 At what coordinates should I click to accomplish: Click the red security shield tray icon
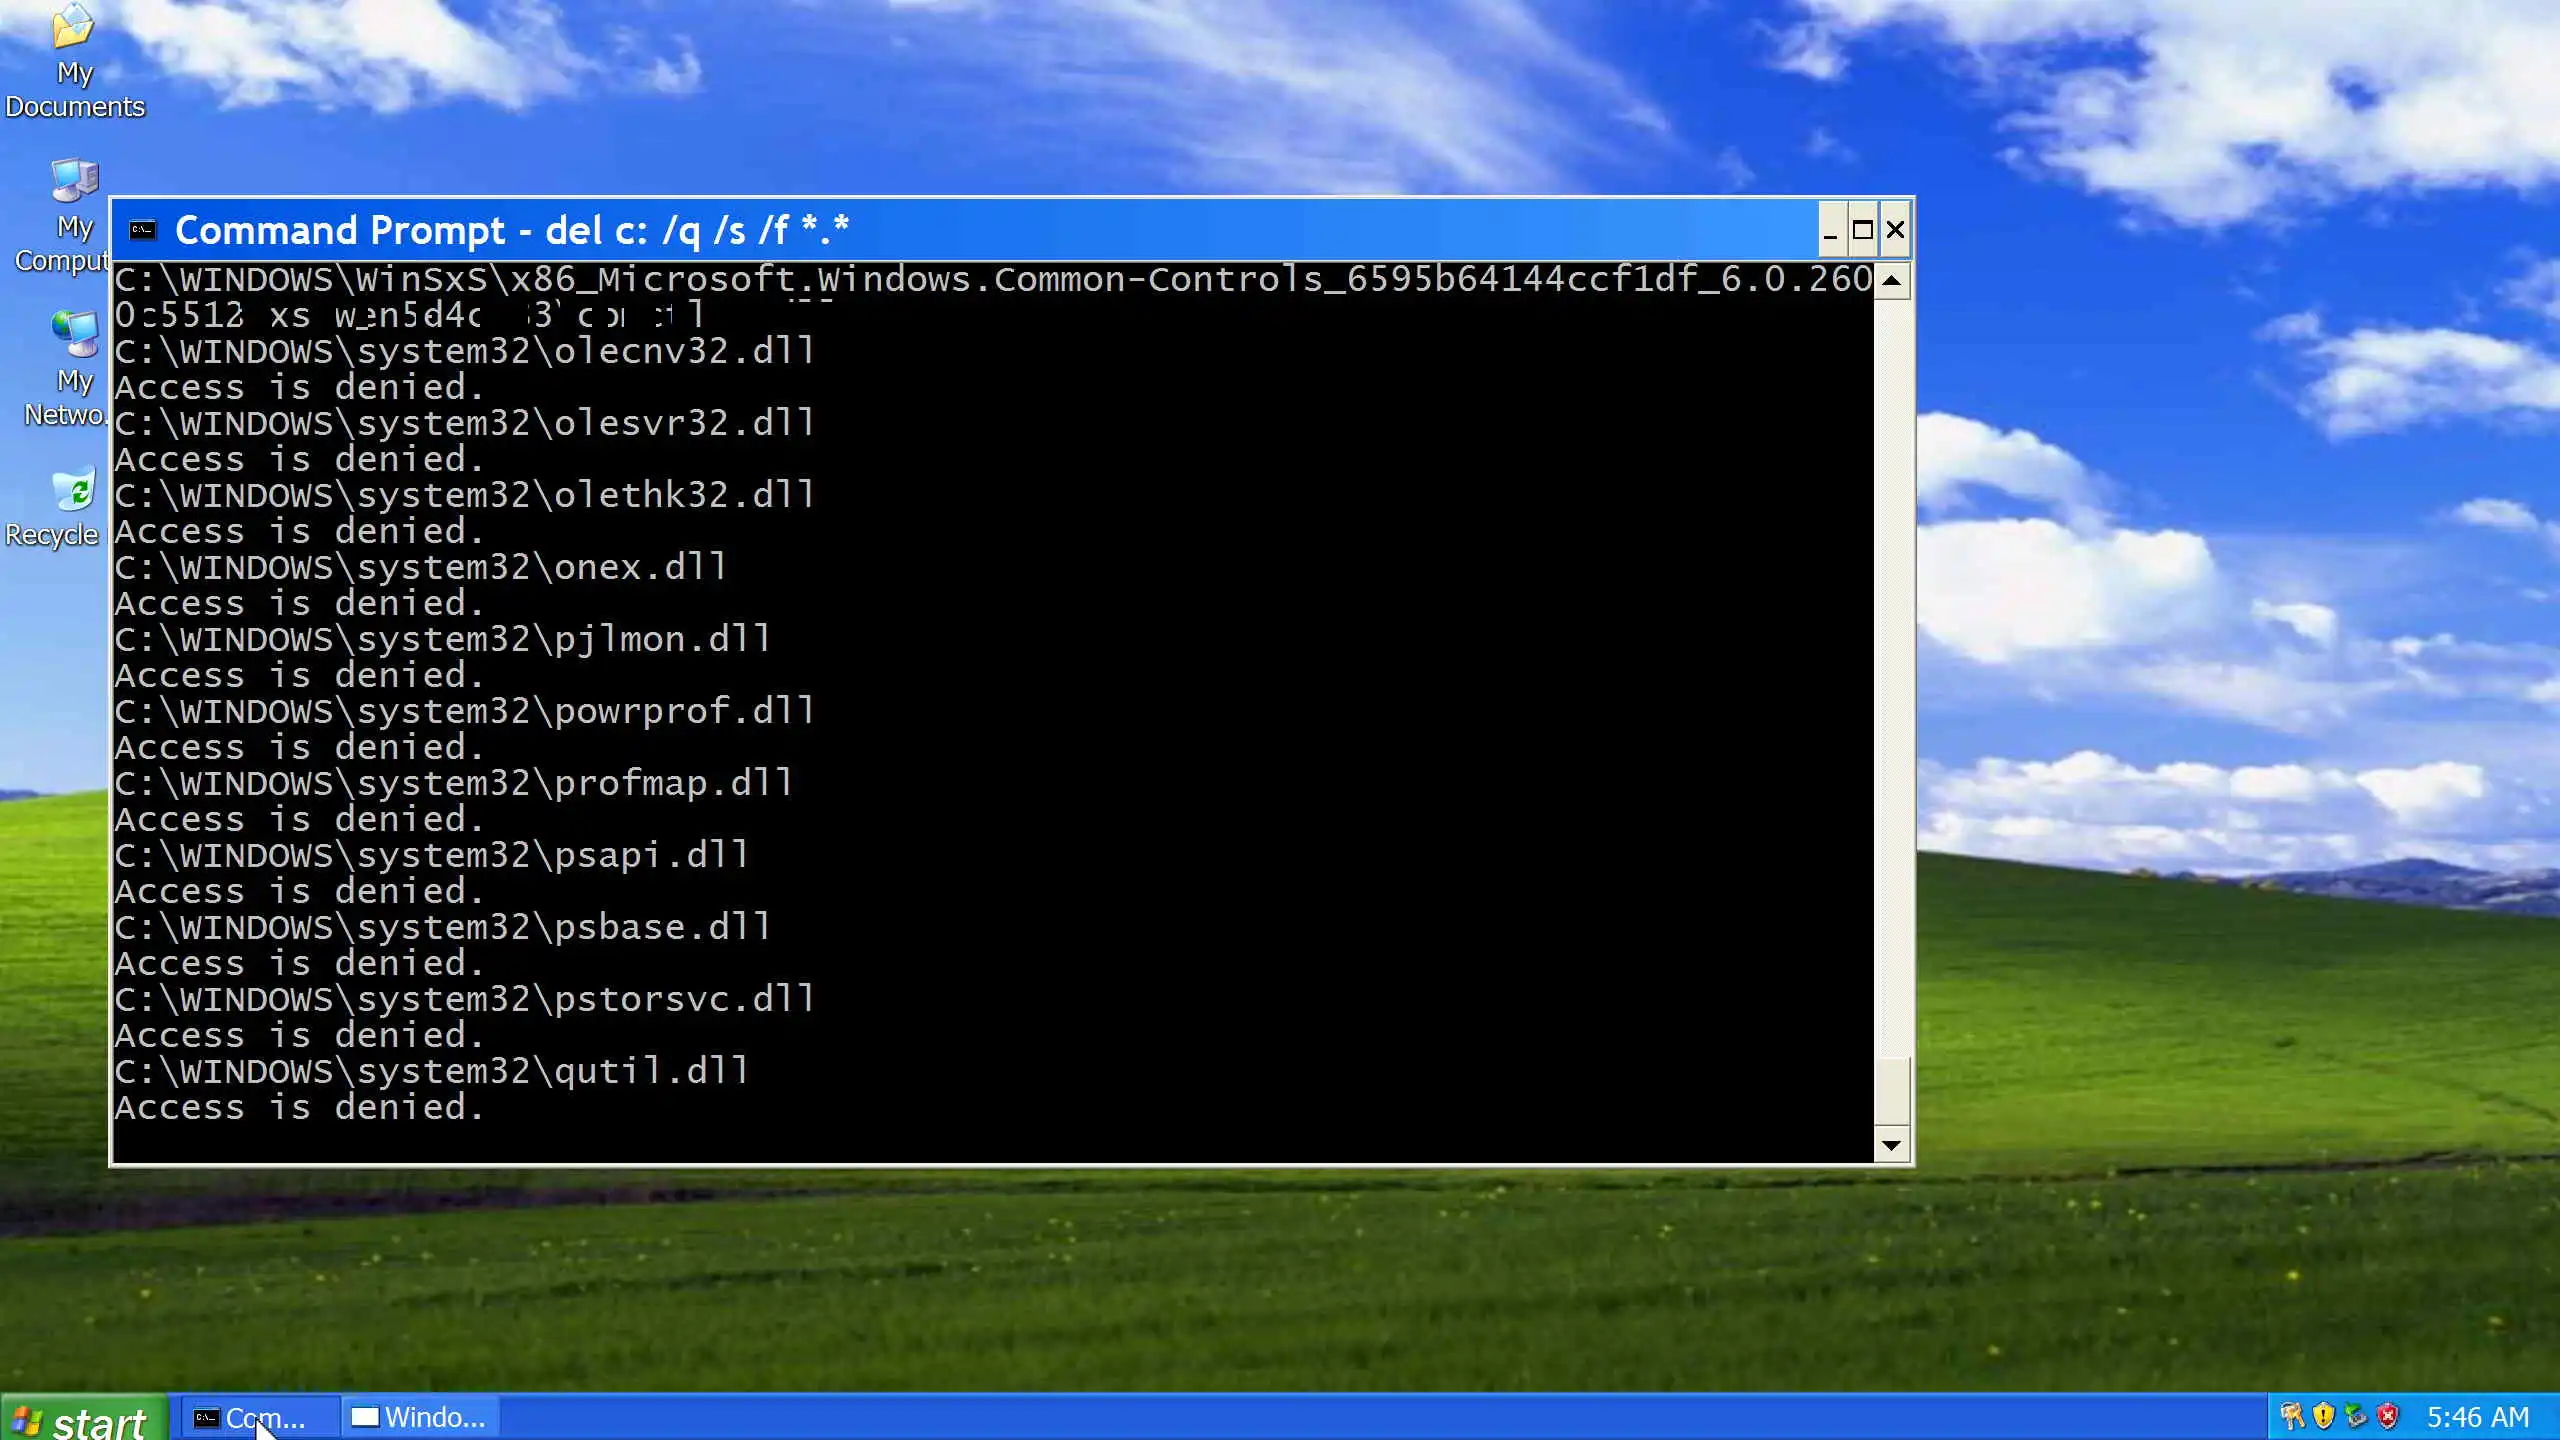pyautogui.click(x=2388, y=1416)
